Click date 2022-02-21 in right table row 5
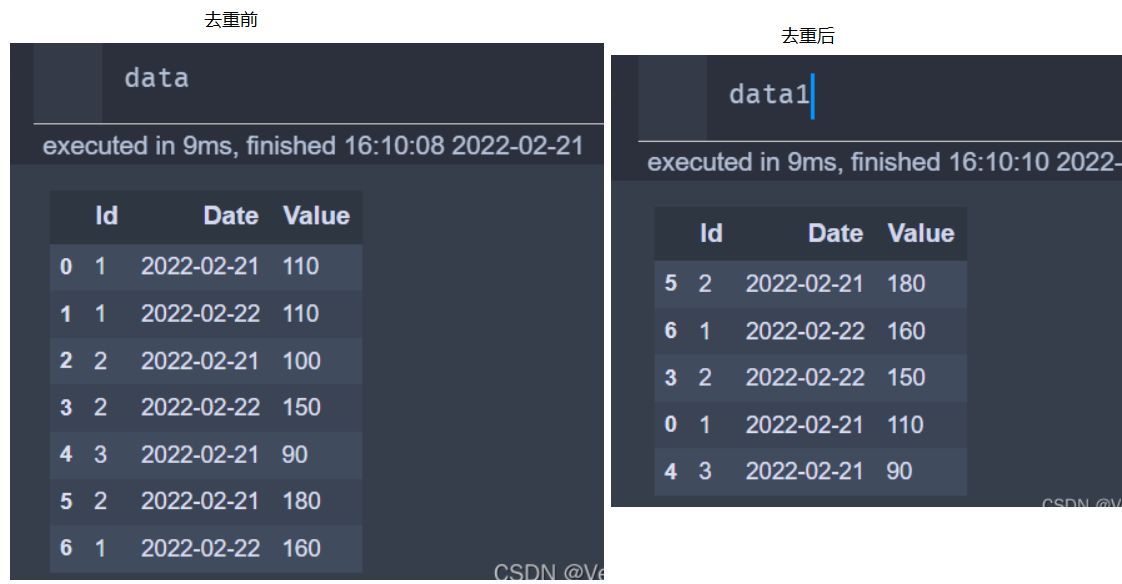The image size is (1122, 584). (804, 283)
